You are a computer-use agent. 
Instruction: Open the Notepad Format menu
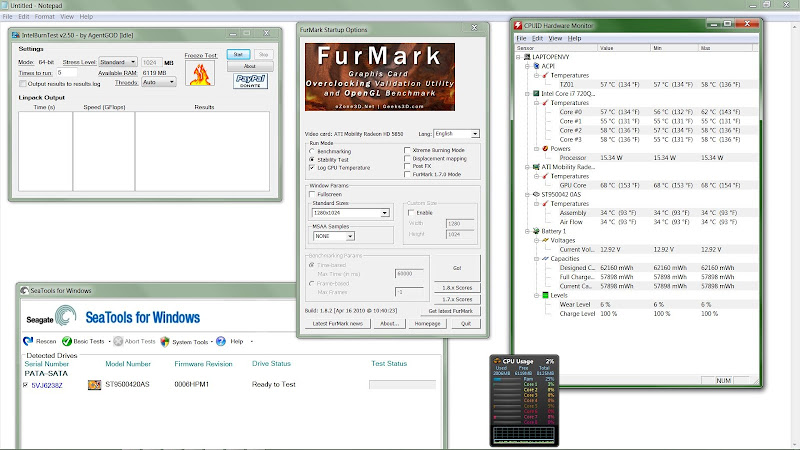tap(44, 16)
